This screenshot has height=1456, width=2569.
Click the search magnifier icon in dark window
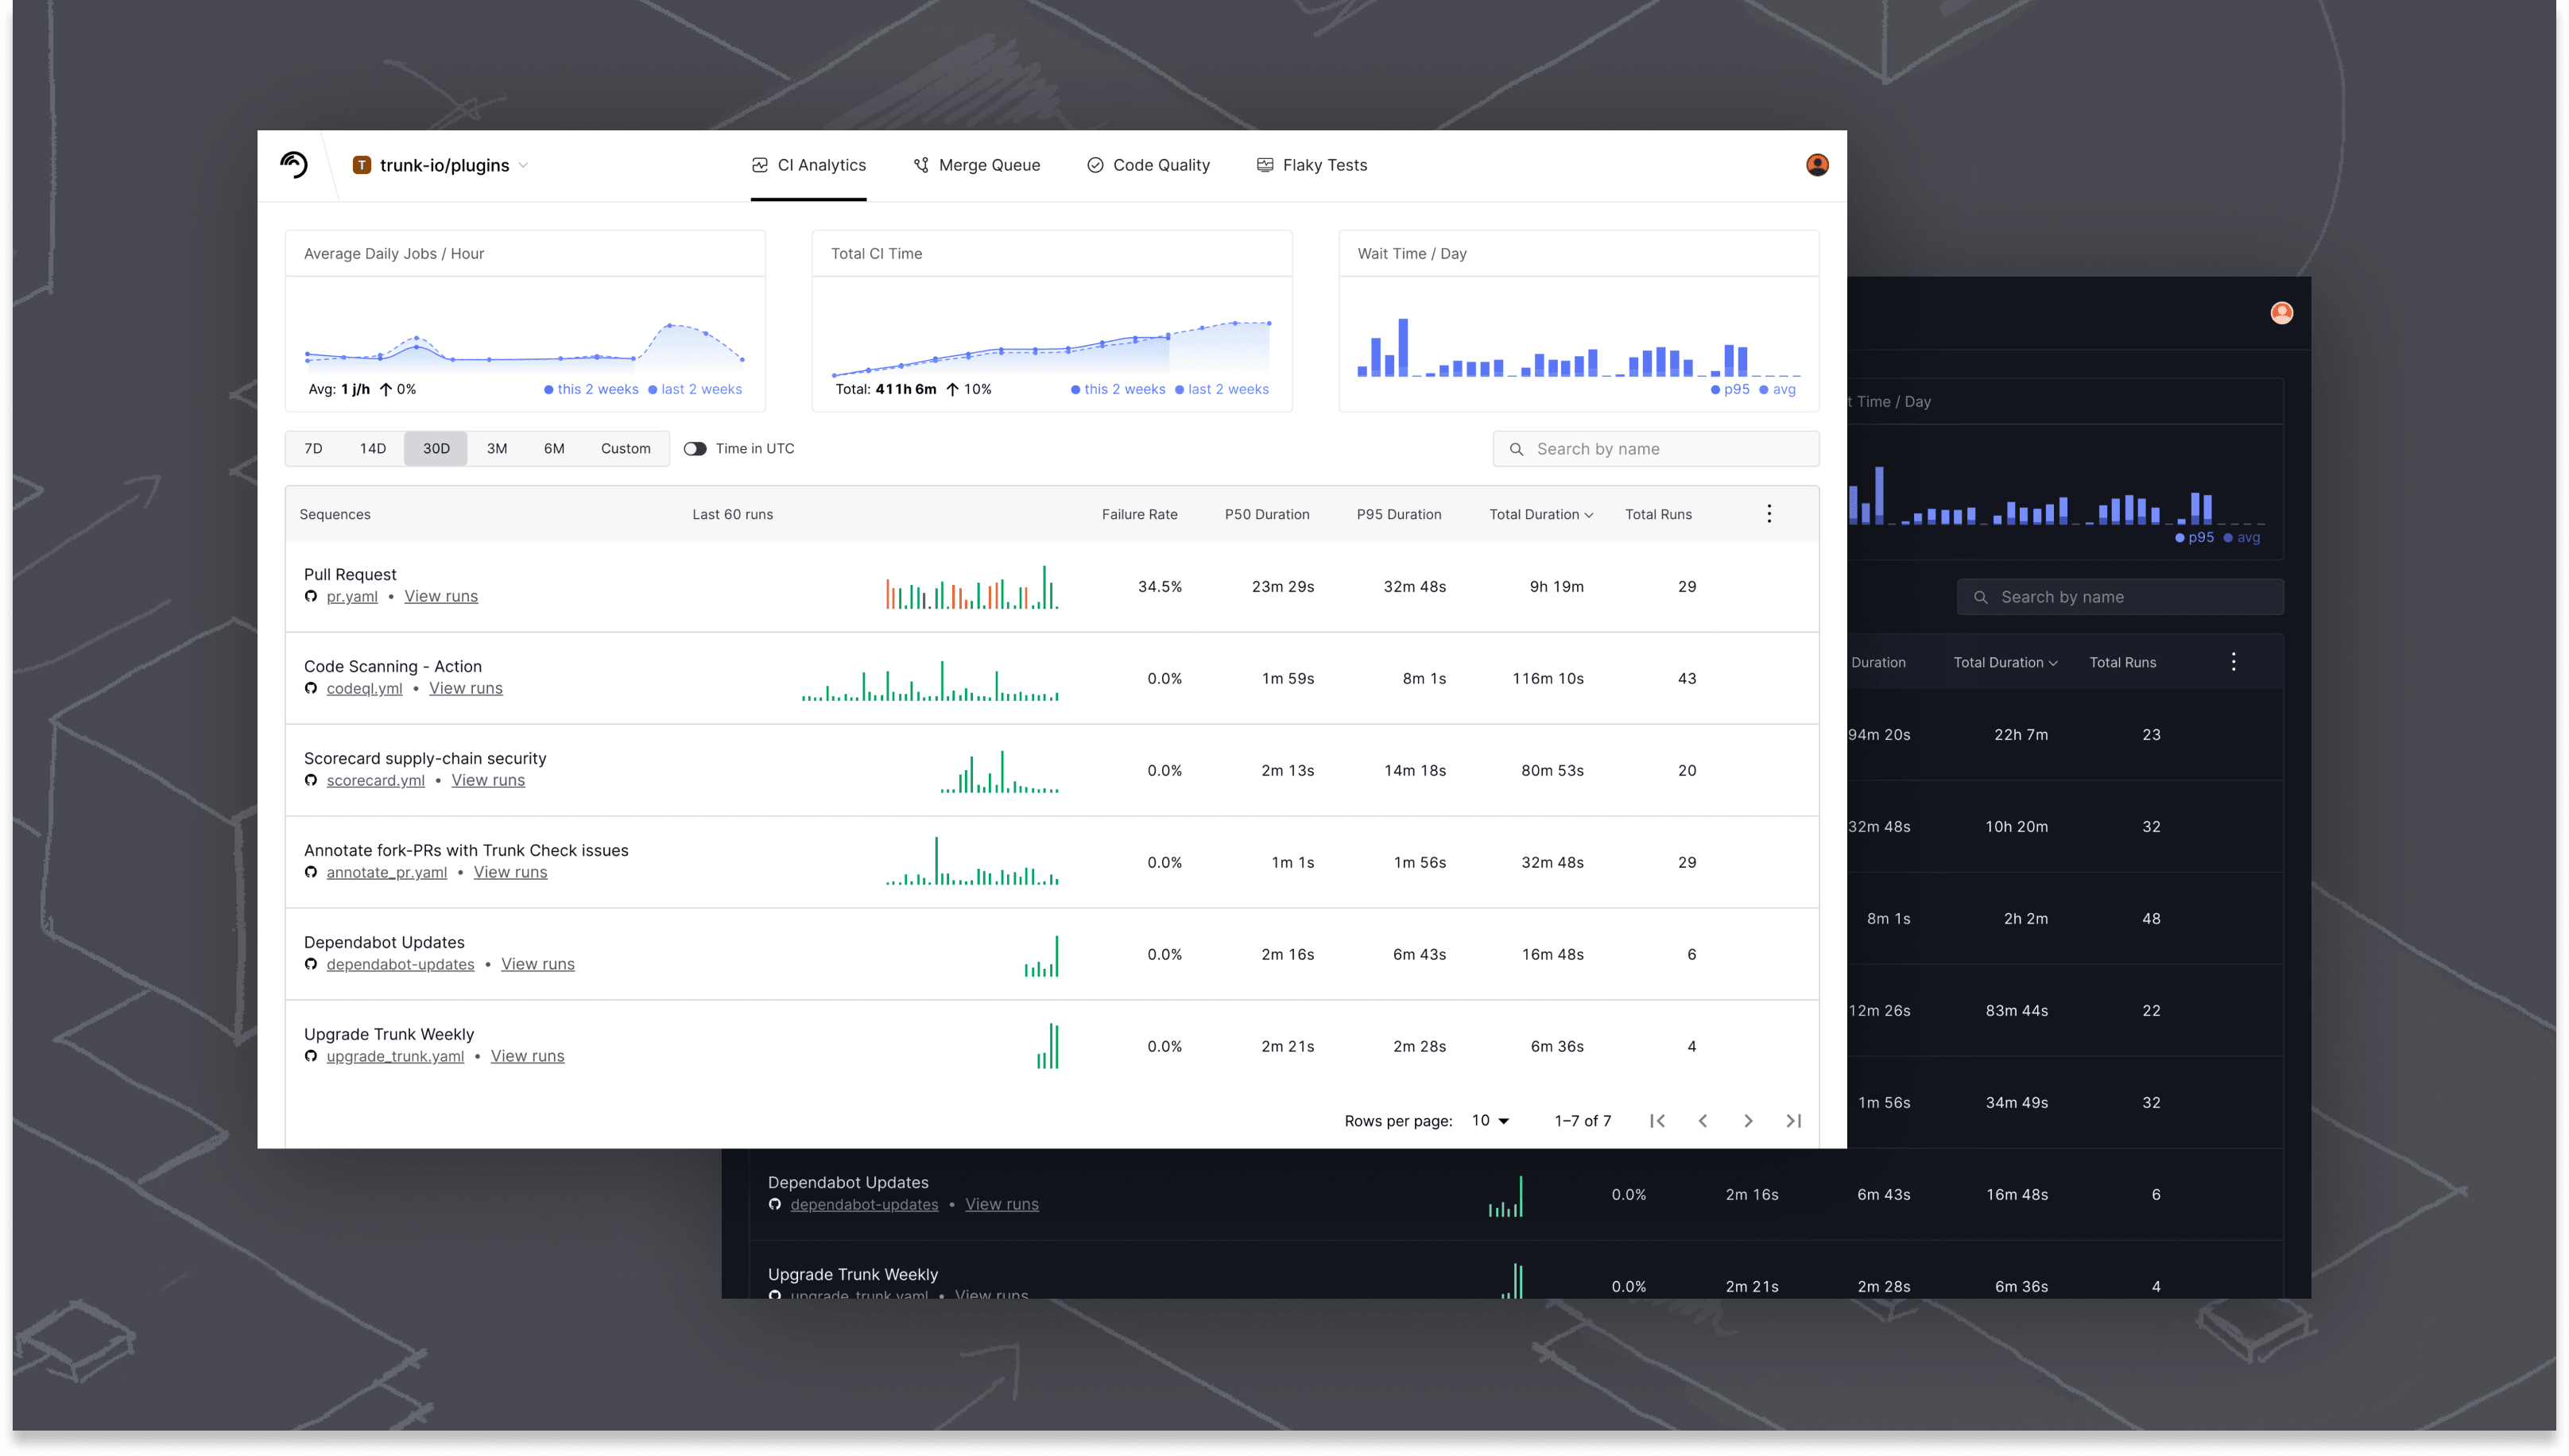pyautogui.click(x=1980, y=598)
